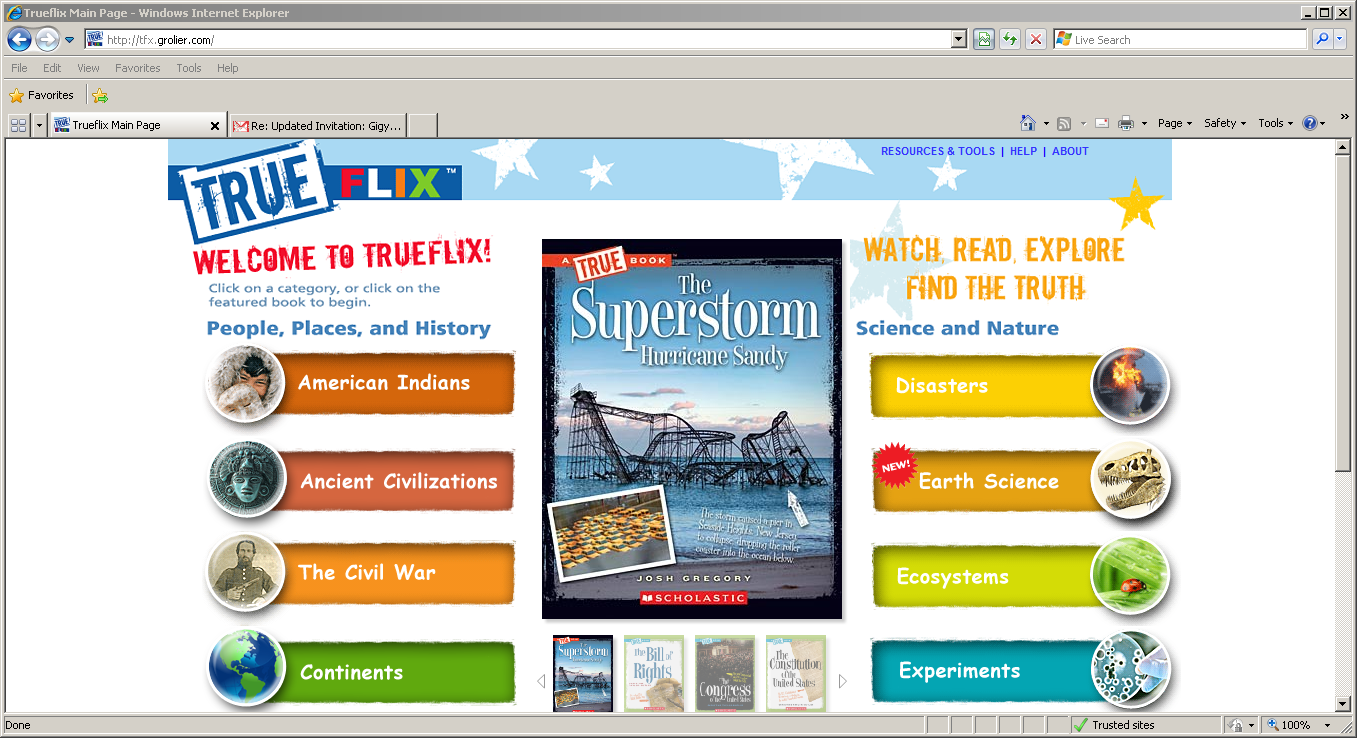Open featured Superstorm Hurricane Sandy book cover
Screen dimensions: 1357x738
[x=692, y=429]
